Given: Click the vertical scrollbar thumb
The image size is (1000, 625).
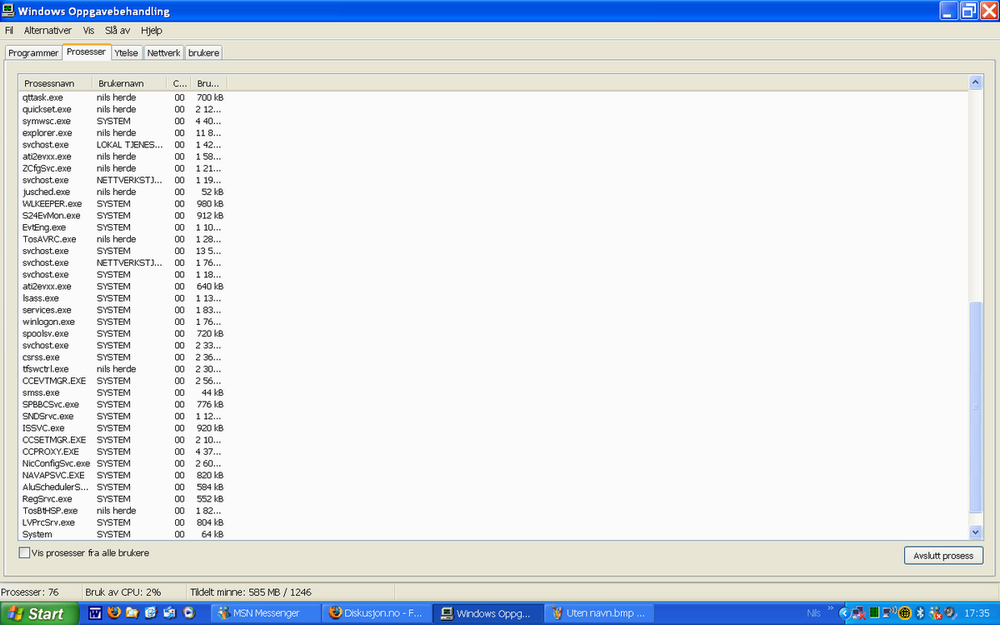Looking at the screenshot, I should coord(975,407).
